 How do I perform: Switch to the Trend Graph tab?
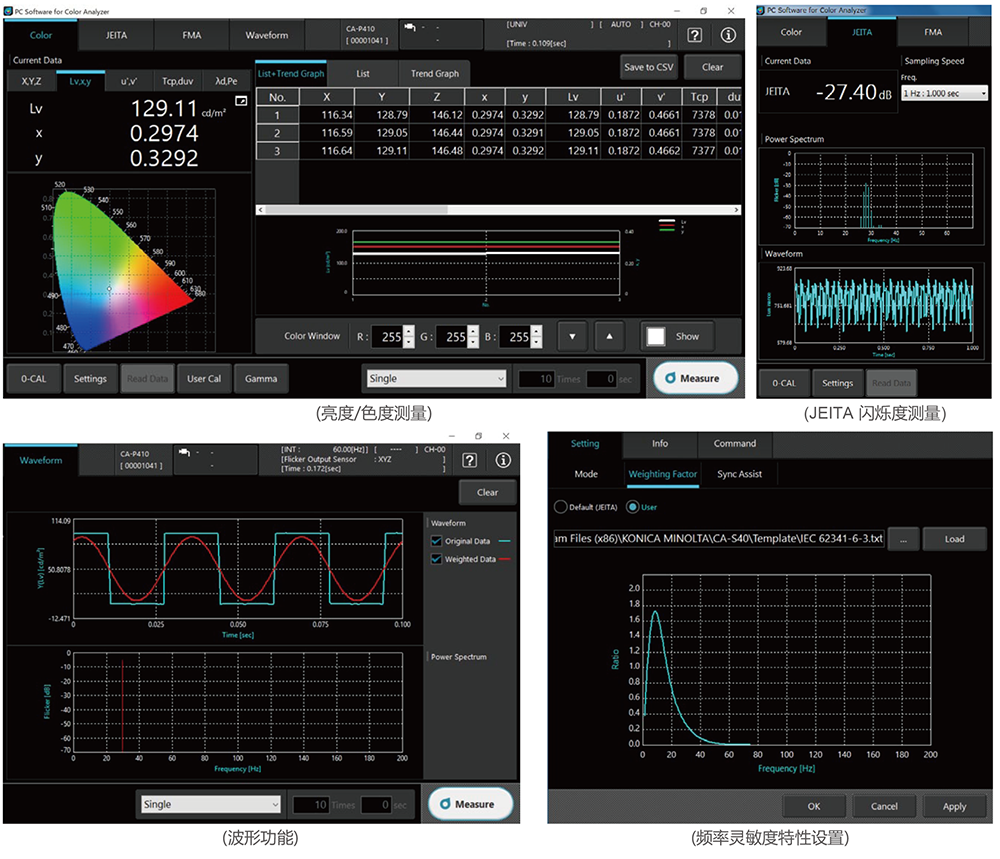click(x=434, y=74)
